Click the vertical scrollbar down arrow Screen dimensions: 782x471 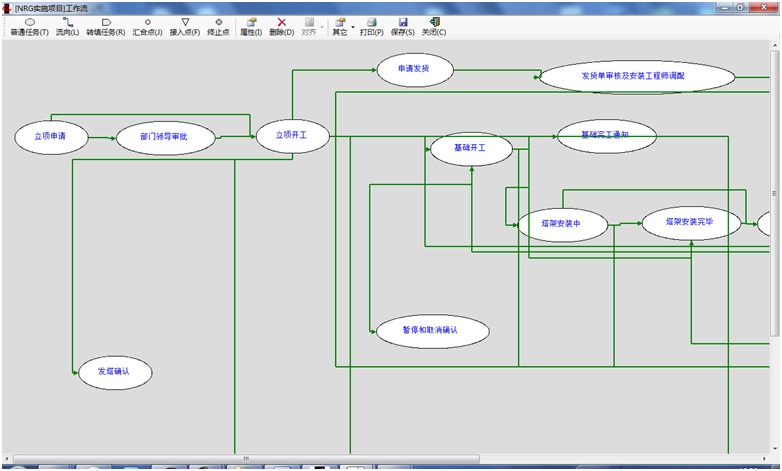[774, 447]
